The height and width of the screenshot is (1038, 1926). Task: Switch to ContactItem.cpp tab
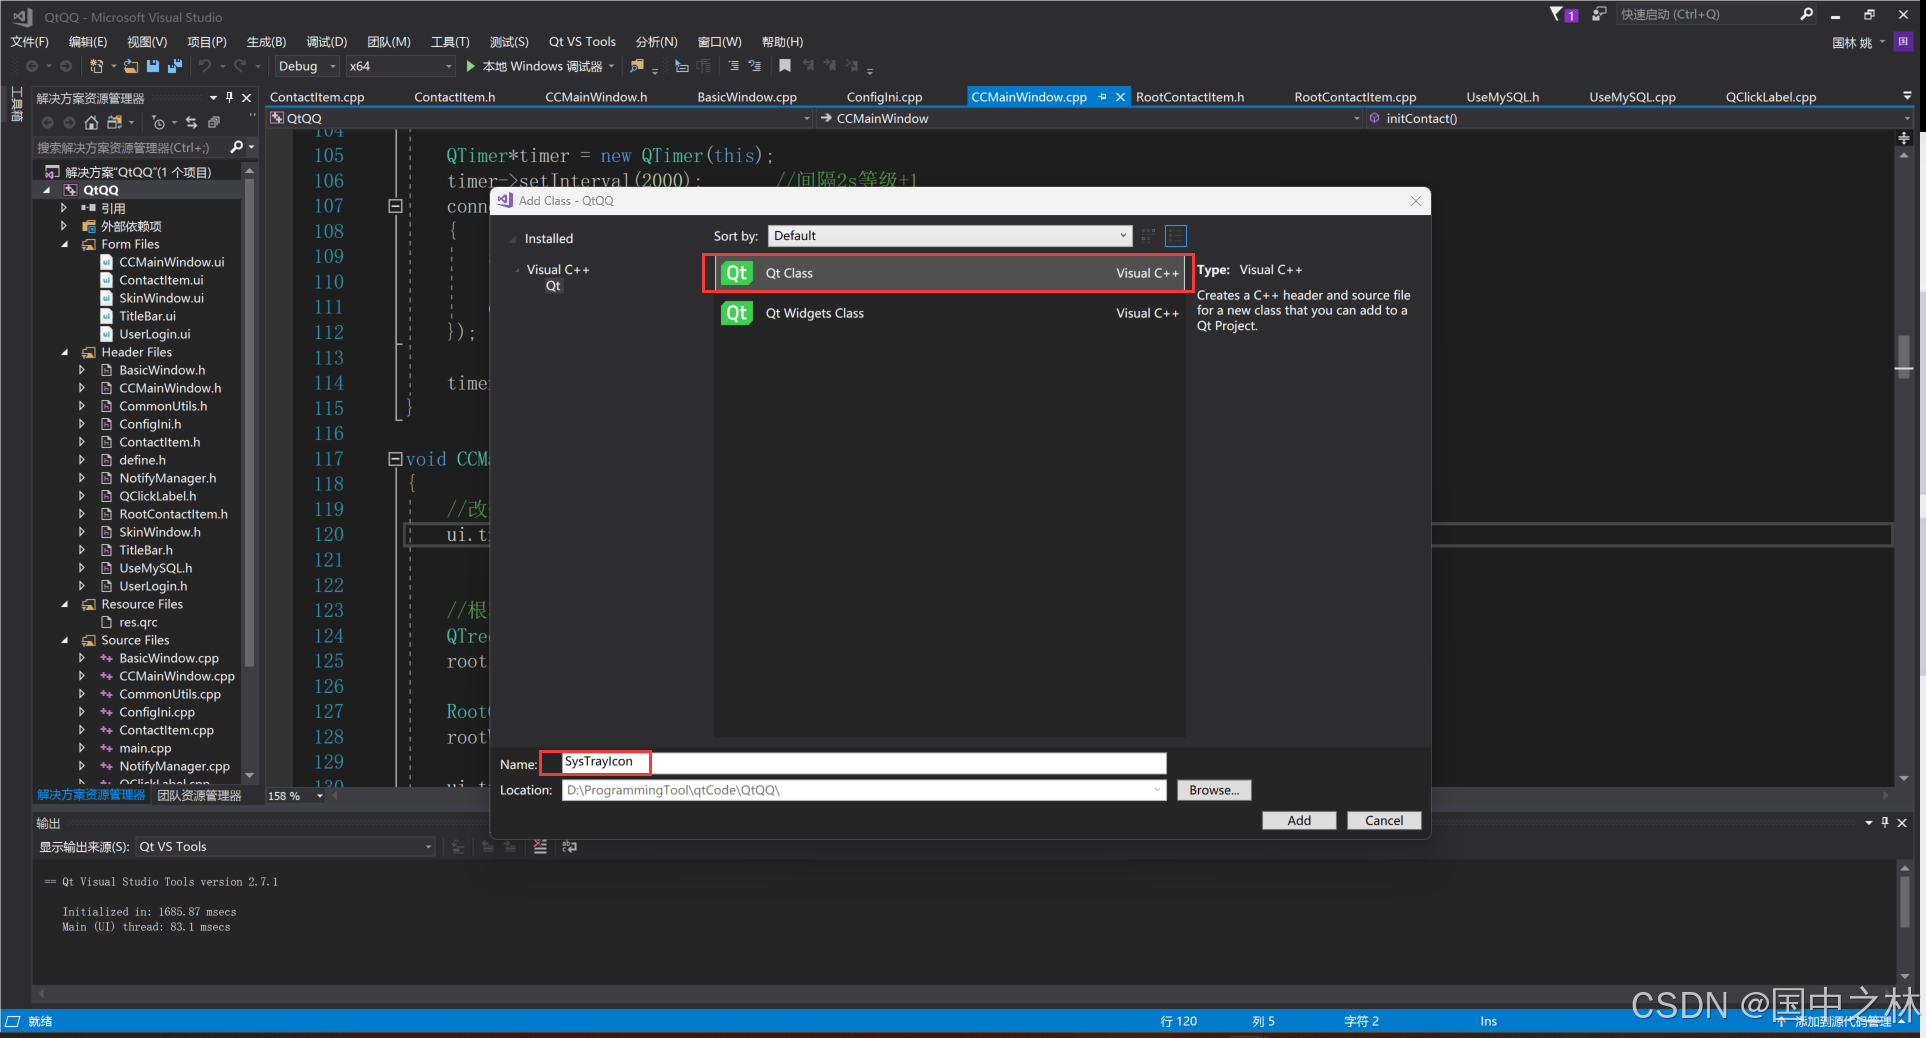pos(317,97)
